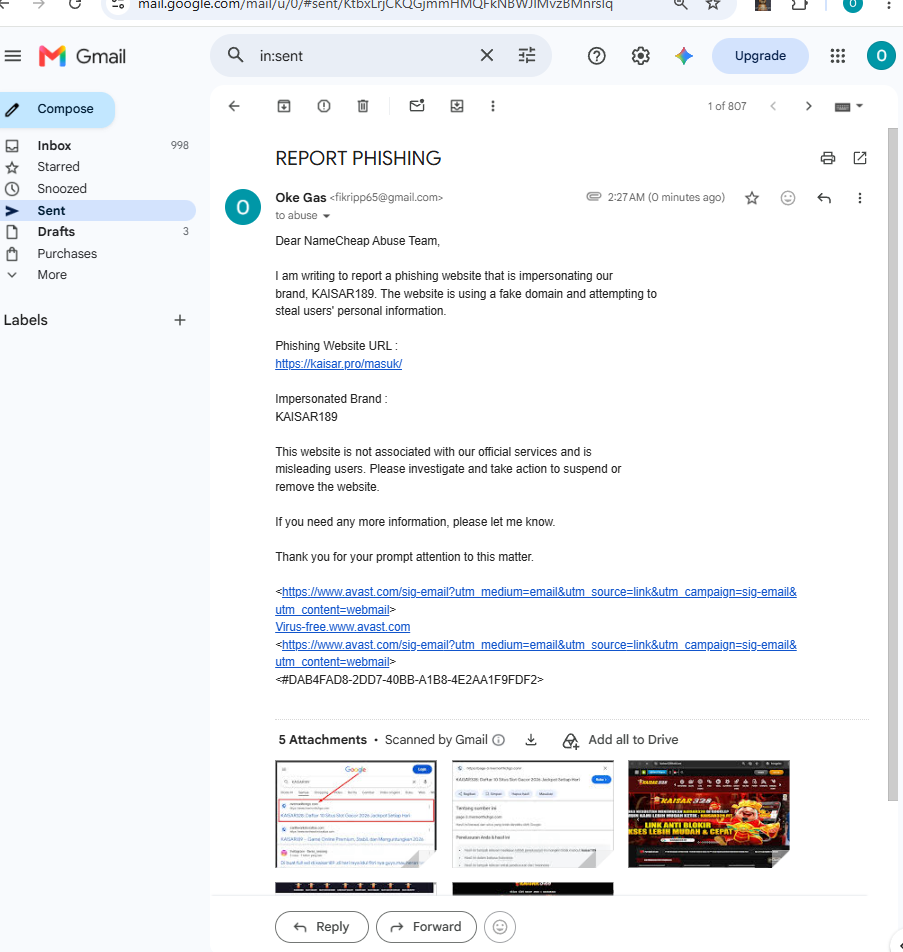Screen dimensions: 903x952
Task: Open email in a new window
Action: coord(860,158)
